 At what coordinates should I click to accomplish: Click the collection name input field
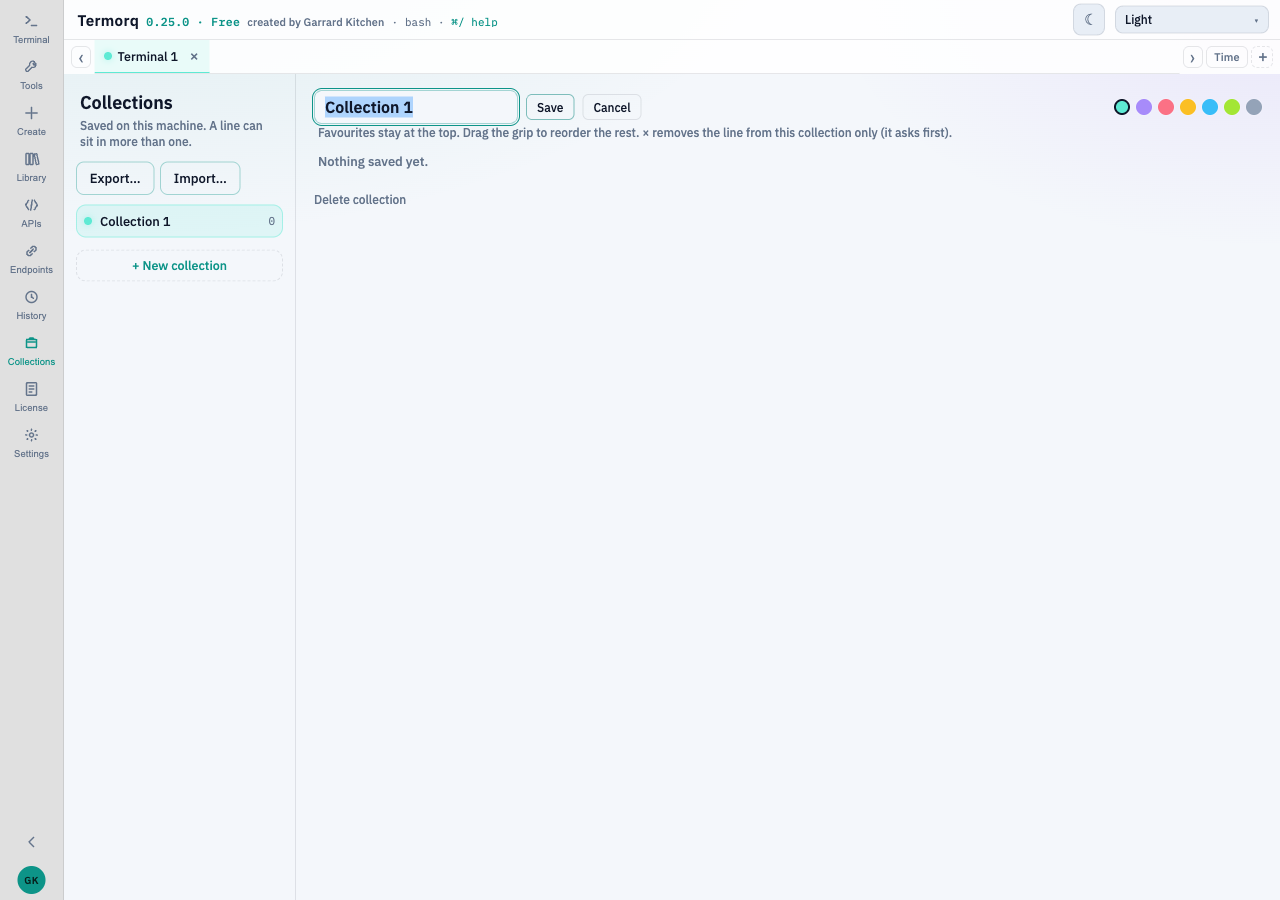pyautogui.click(x=416, y=107)
